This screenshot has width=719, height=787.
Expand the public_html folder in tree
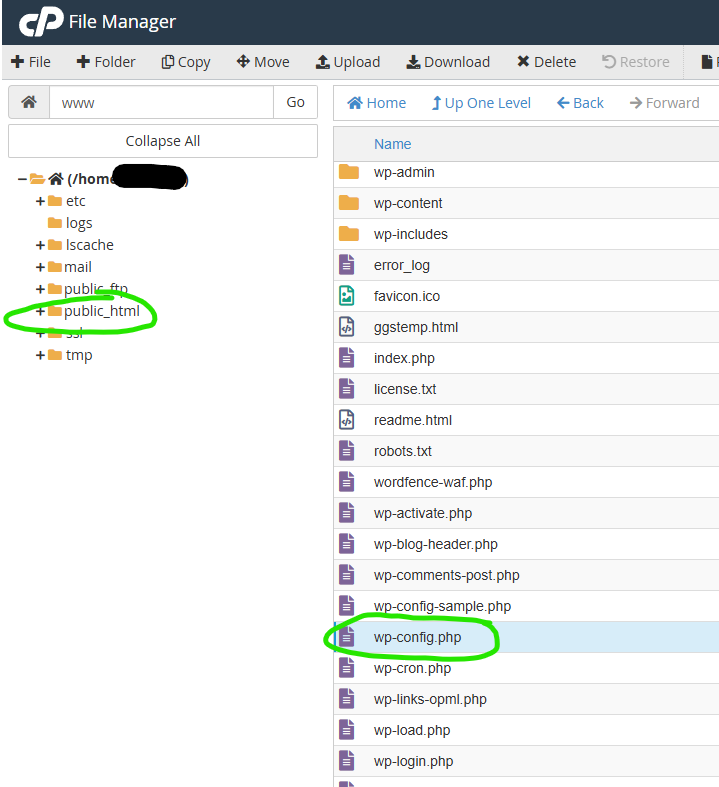click(40, 312)
